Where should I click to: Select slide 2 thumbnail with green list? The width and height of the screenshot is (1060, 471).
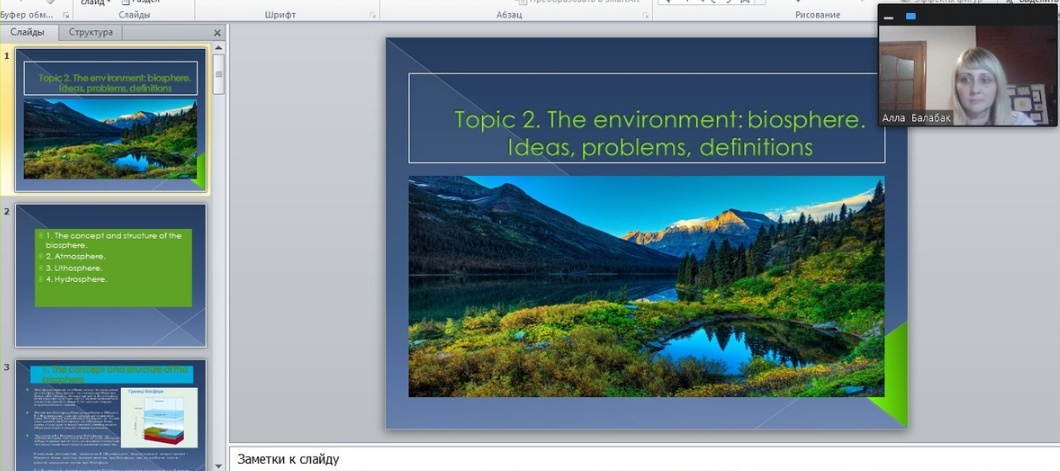111,276
